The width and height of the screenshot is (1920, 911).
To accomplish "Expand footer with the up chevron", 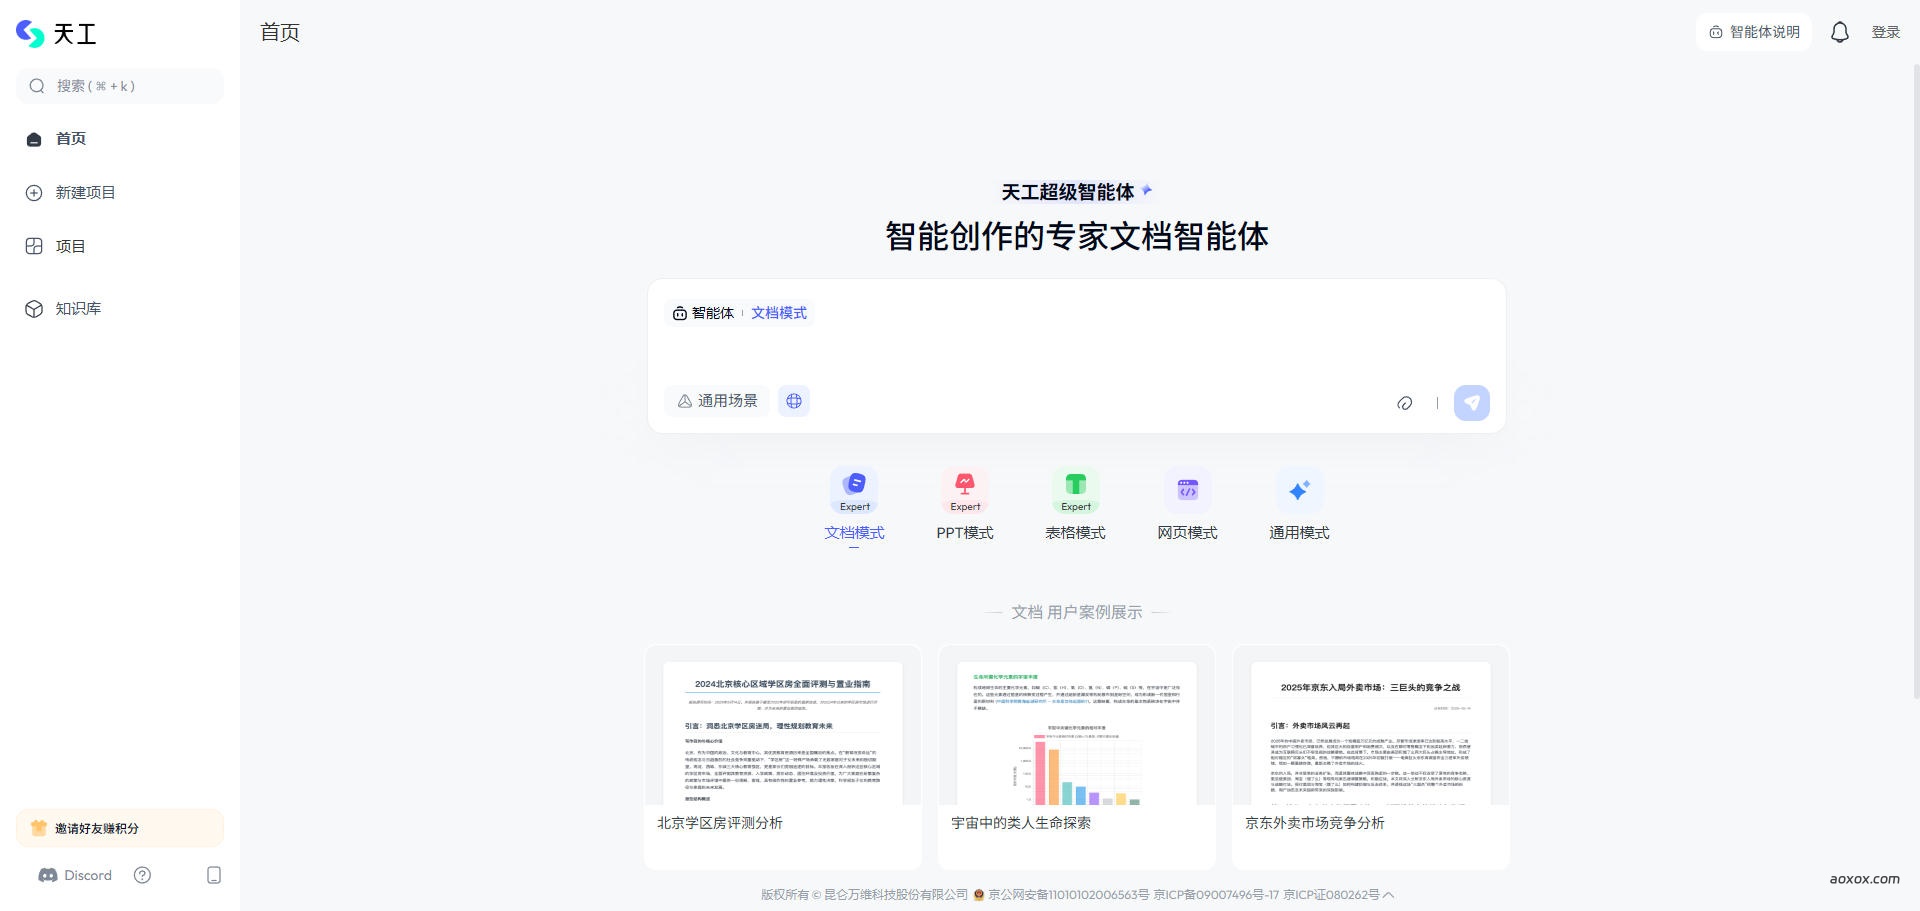I will (x=1388, y=895).
